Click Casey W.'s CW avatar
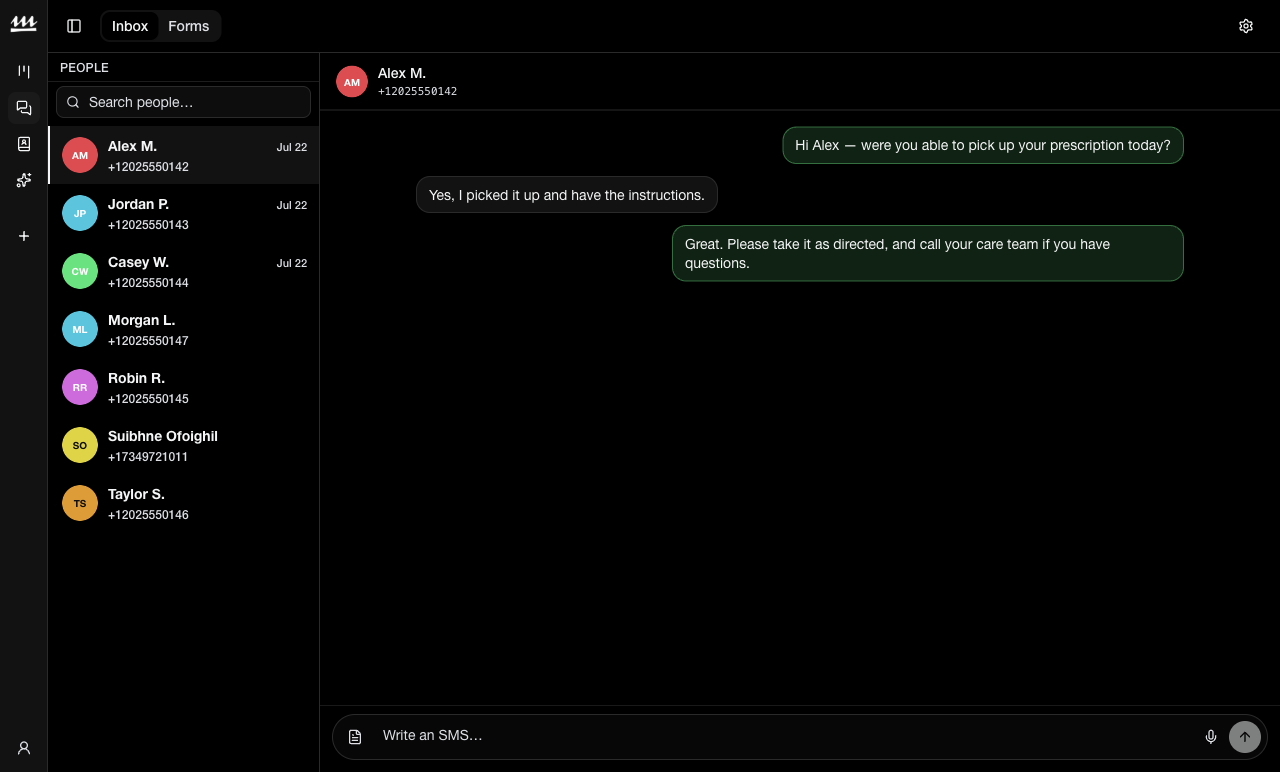The width and height of the screenshot is (1280, 772). tap(80, 271)
